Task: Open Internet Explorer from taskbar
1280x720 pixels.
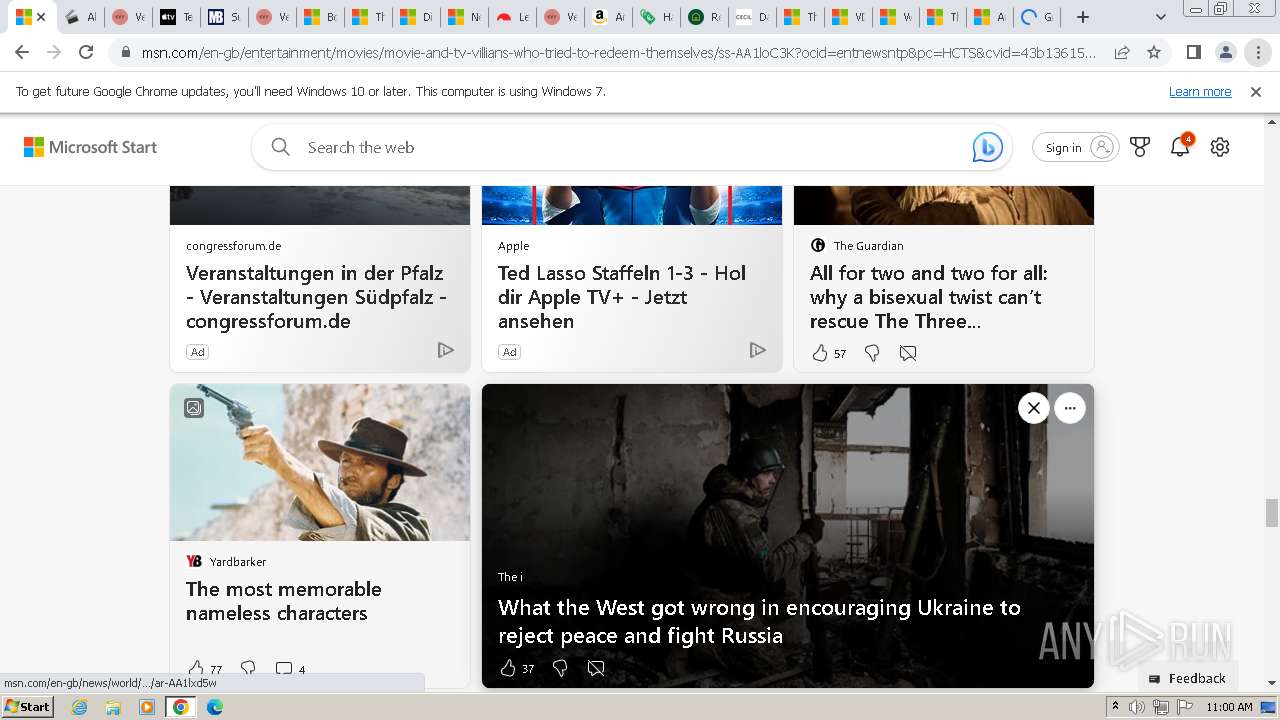Action: tap(80, 707)
